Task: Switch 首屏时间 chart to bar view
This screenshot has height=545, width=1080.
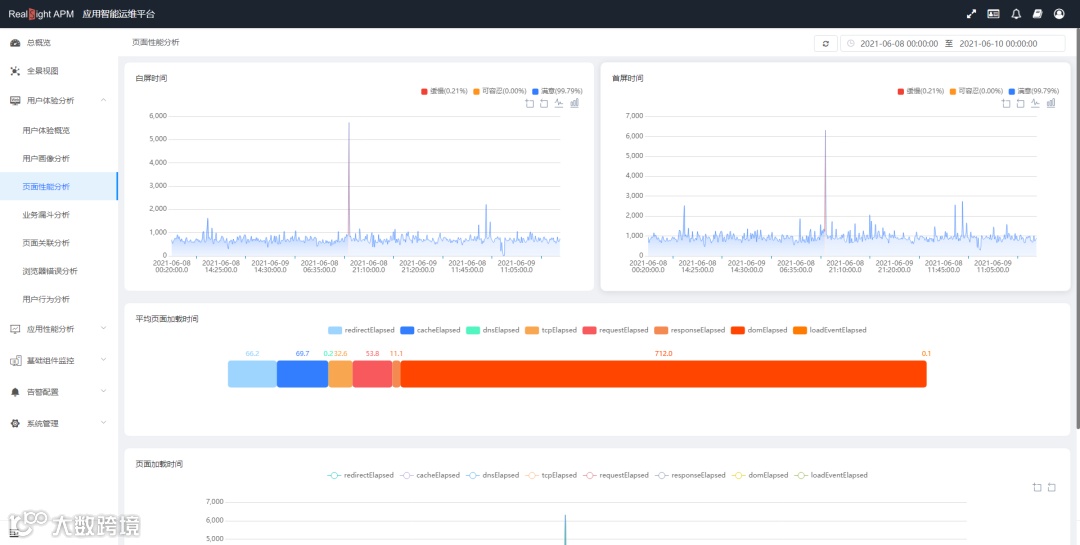Action: pyautogui.click(x=1051, y=103)
